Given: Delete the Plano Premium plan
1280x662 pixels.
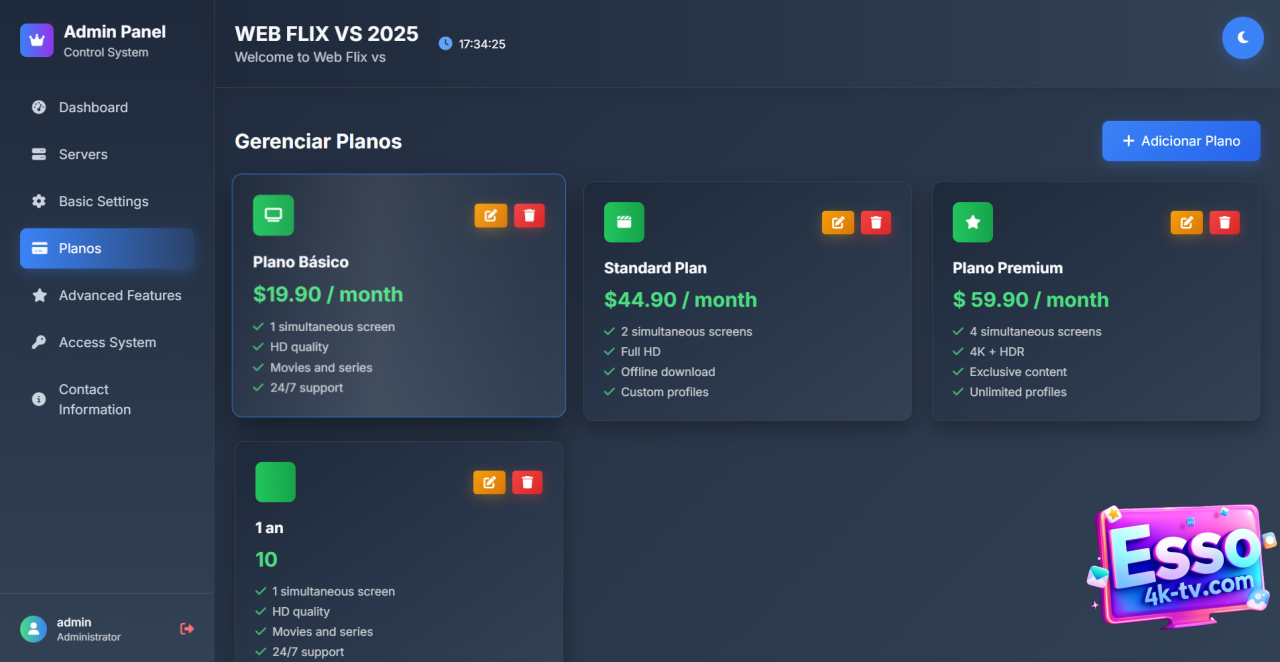Looking at the screenshot, I should 1224,222.
